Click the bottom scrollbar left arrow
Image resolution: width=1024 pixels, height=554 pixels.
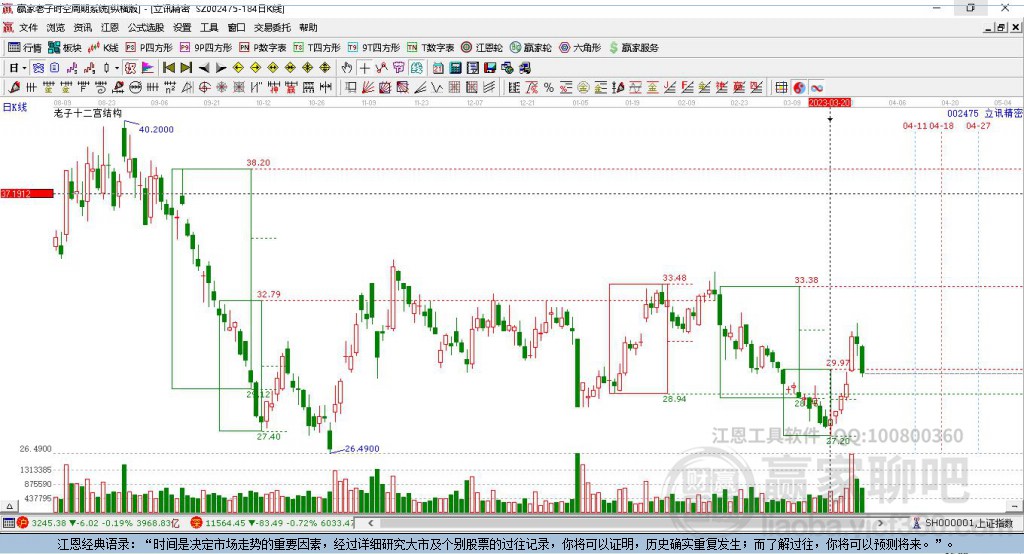click(x=371, y=523)
